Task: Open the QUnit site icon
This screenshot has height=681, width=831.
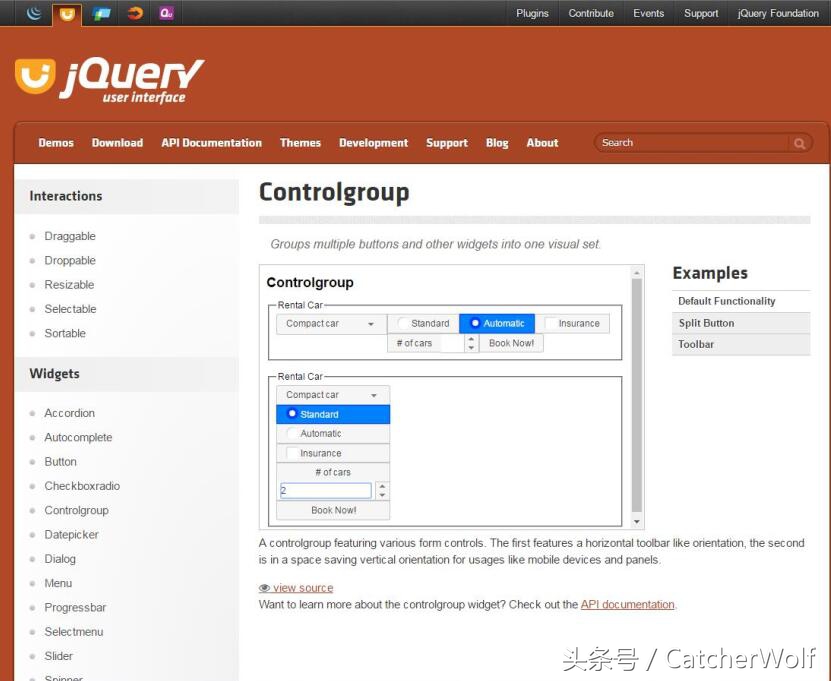Action: 166,13
